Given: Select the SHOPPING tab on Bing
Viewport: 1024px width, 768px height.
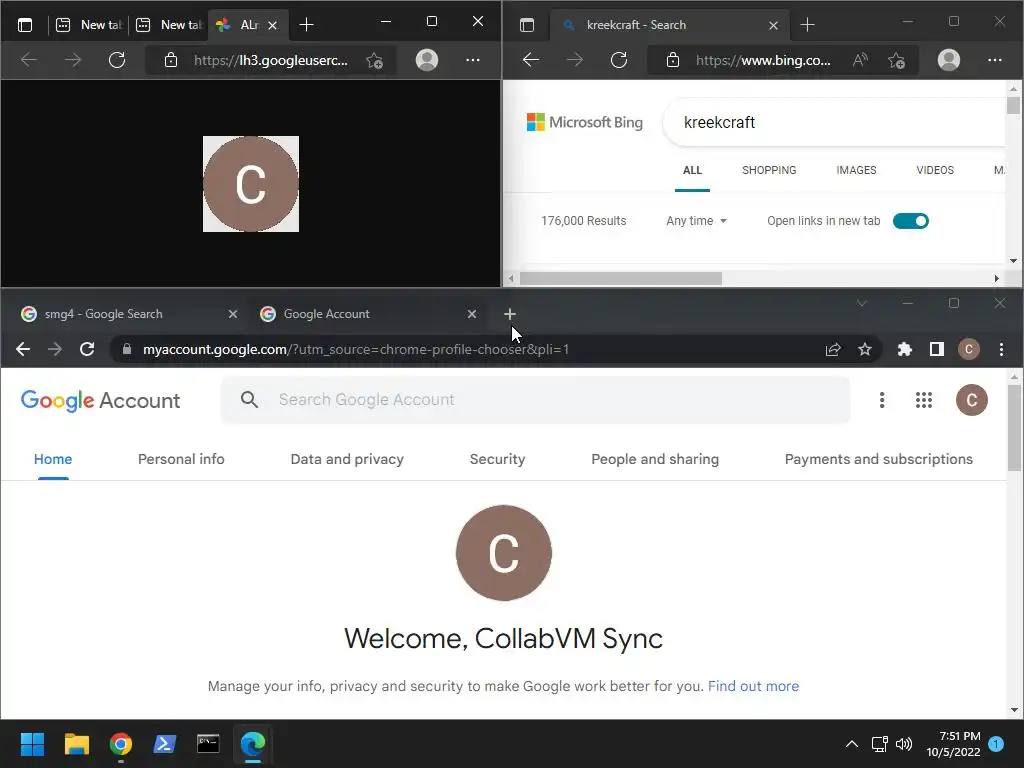Looking at the screenshot, I should [769, 170].
